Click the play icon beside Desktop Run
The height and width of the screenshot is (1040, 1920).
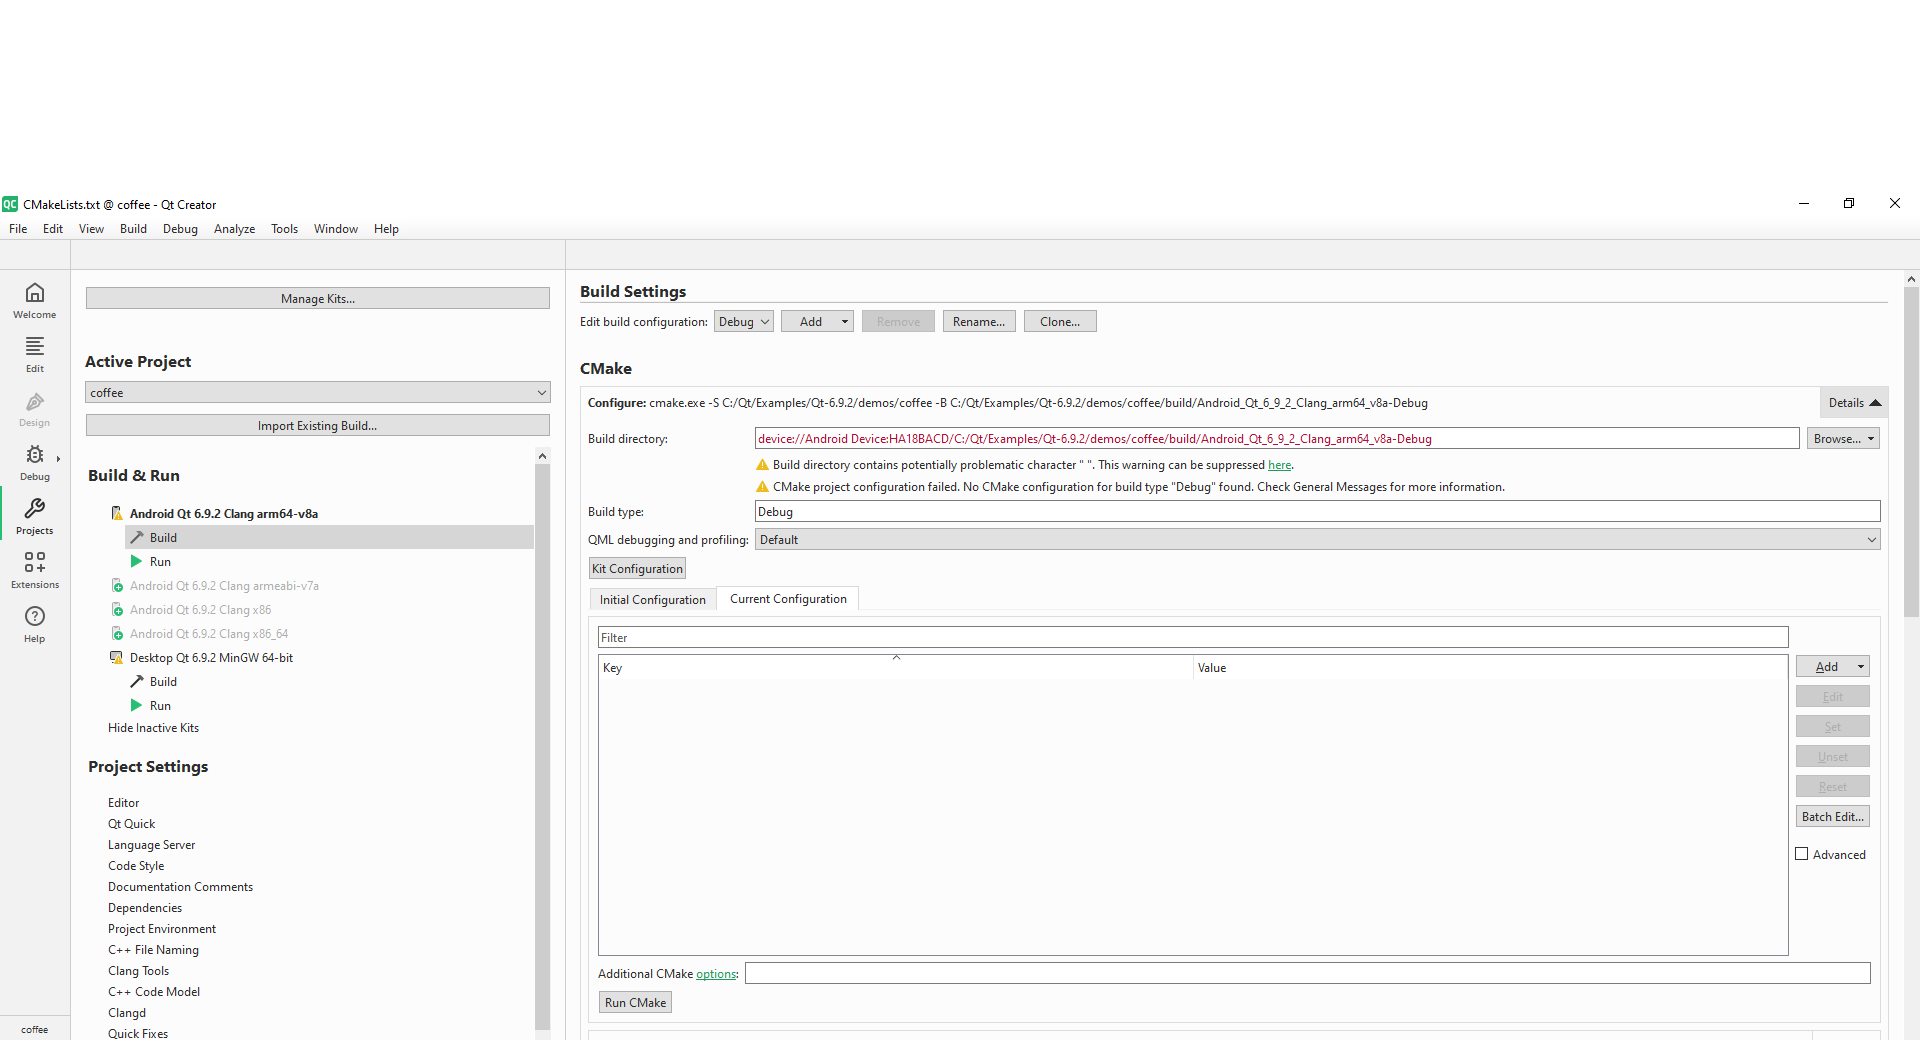137,705
